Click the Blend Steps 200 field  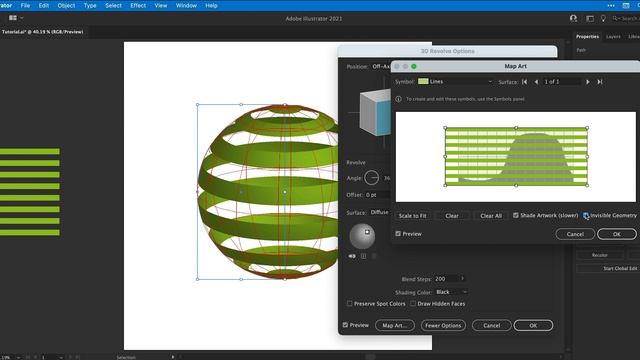point(447,279)
